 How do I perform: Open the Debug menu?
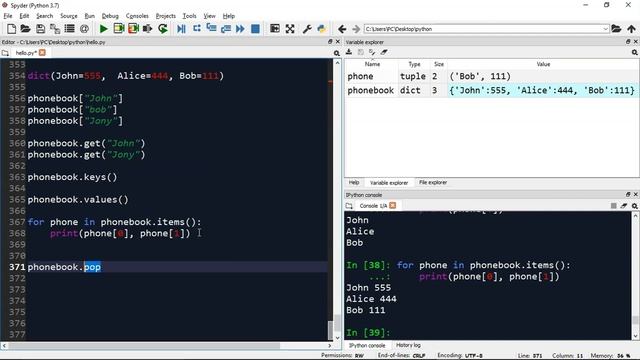[110, 16]
